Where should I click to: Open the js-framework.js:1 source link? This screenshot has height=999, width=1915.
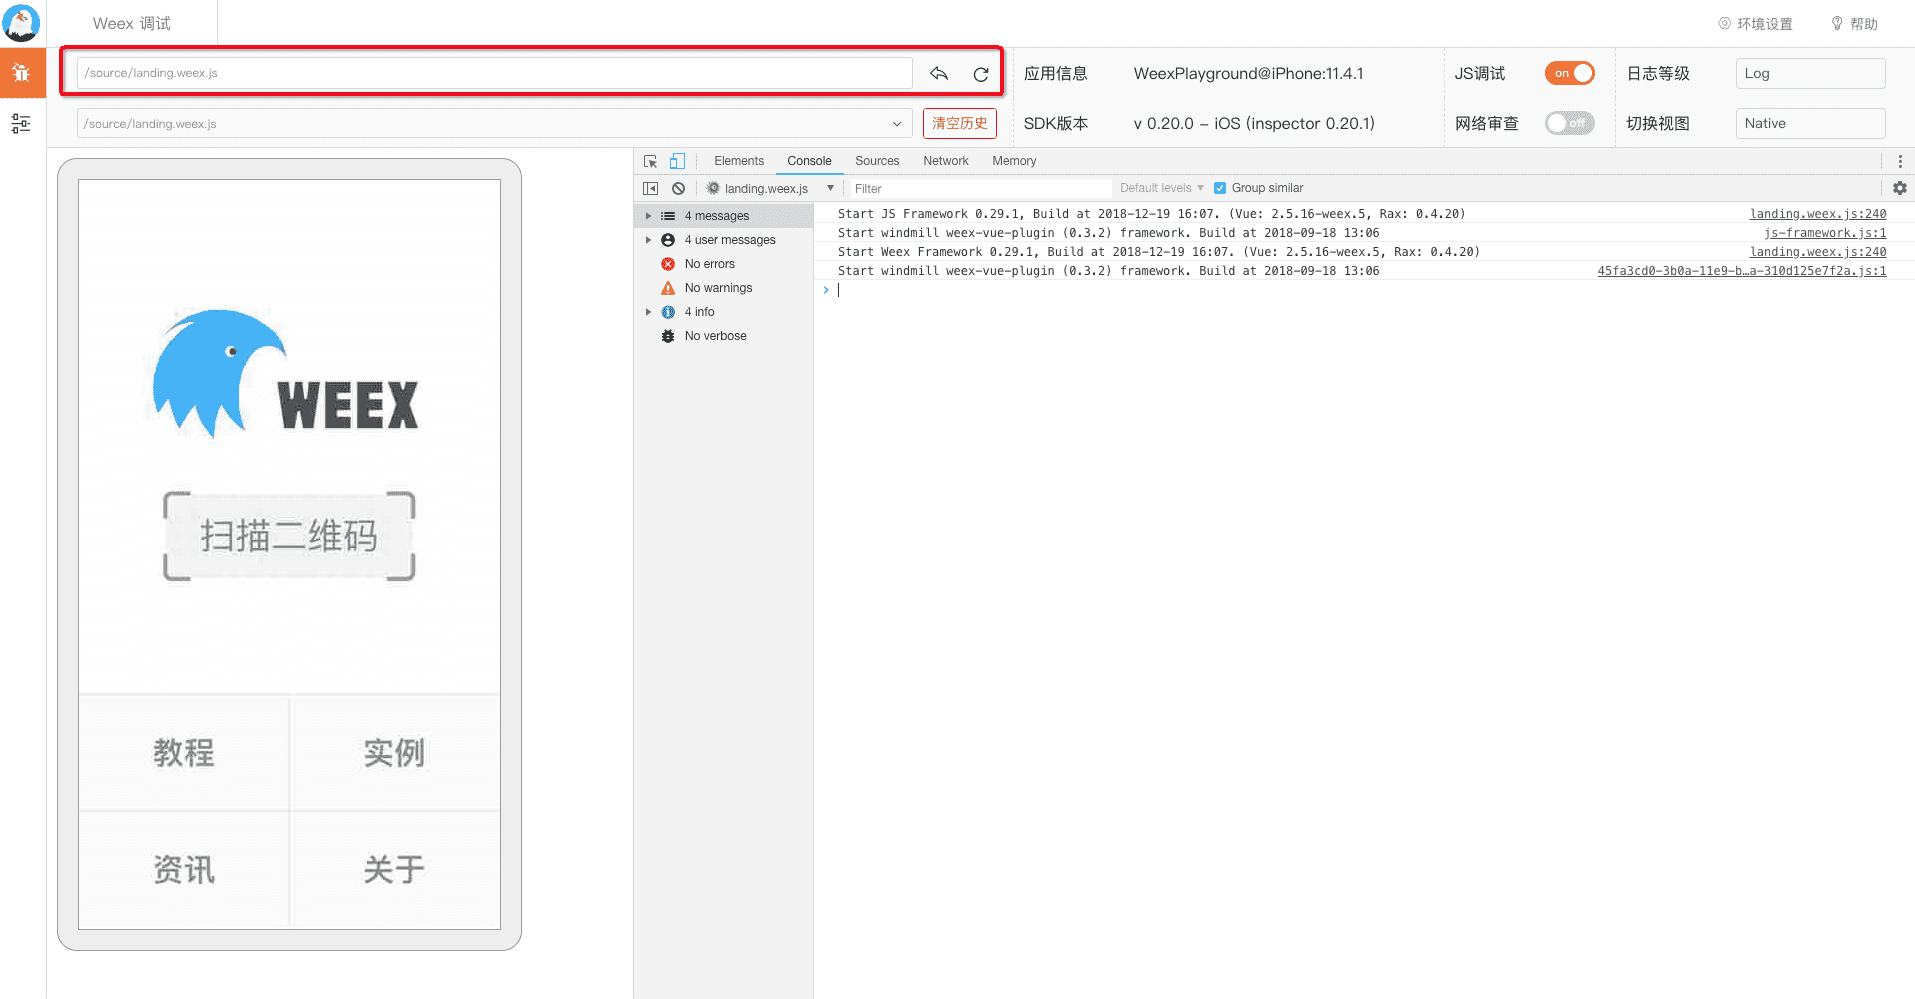click(1824, 233)
